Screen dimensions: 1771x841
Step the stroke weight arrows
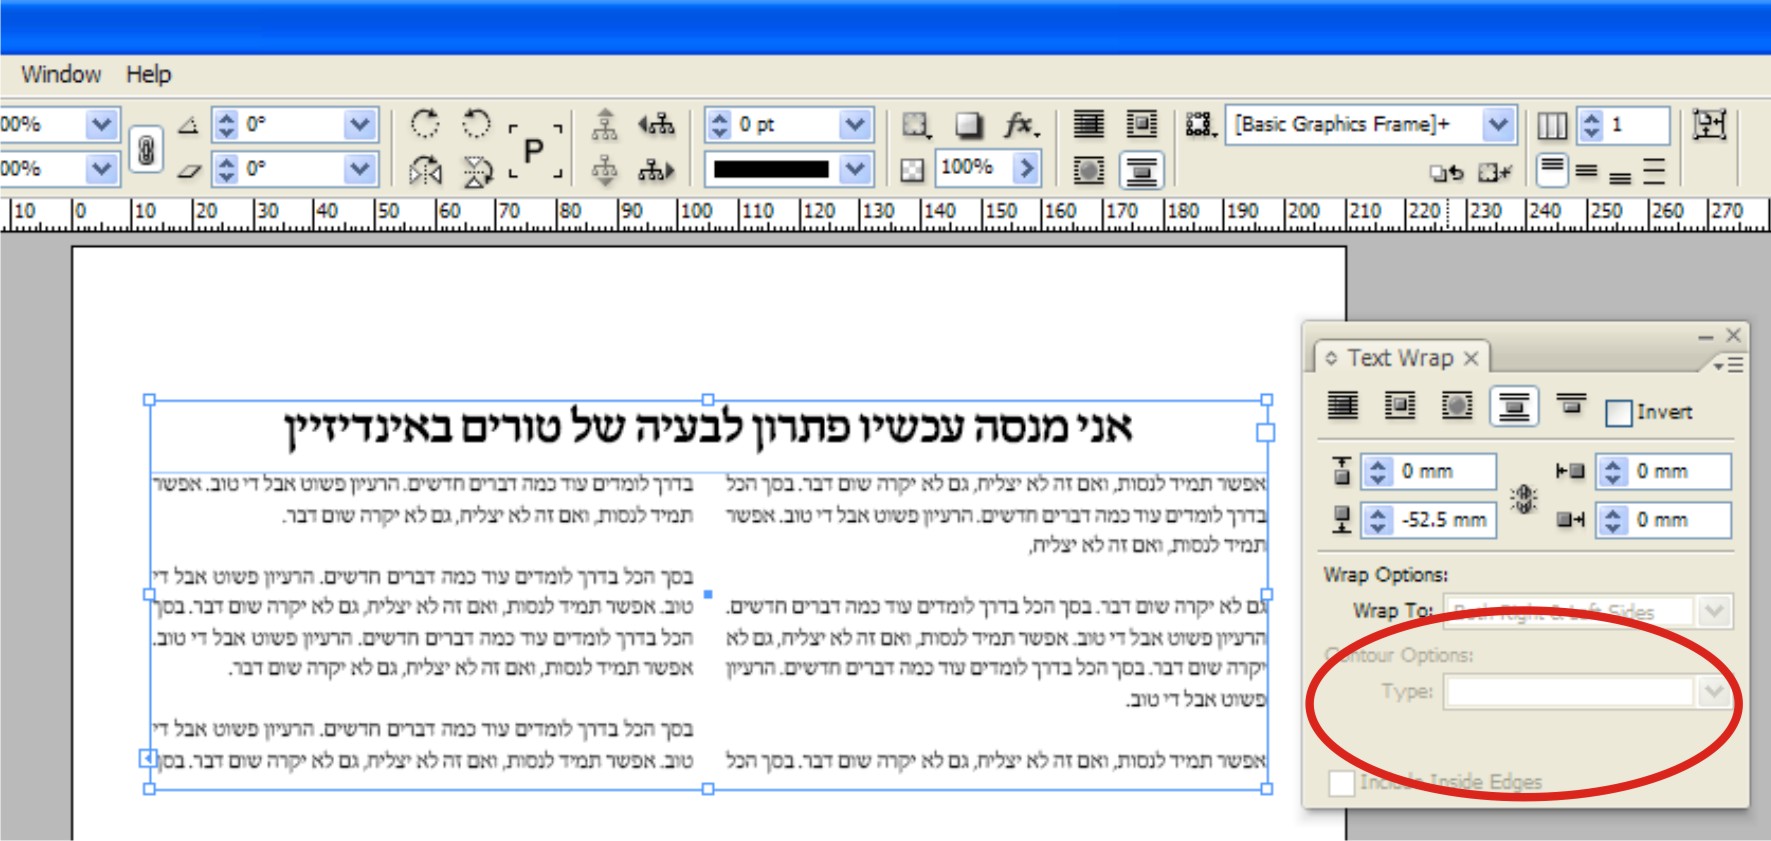pyautogui.click(x=719, y=124)
